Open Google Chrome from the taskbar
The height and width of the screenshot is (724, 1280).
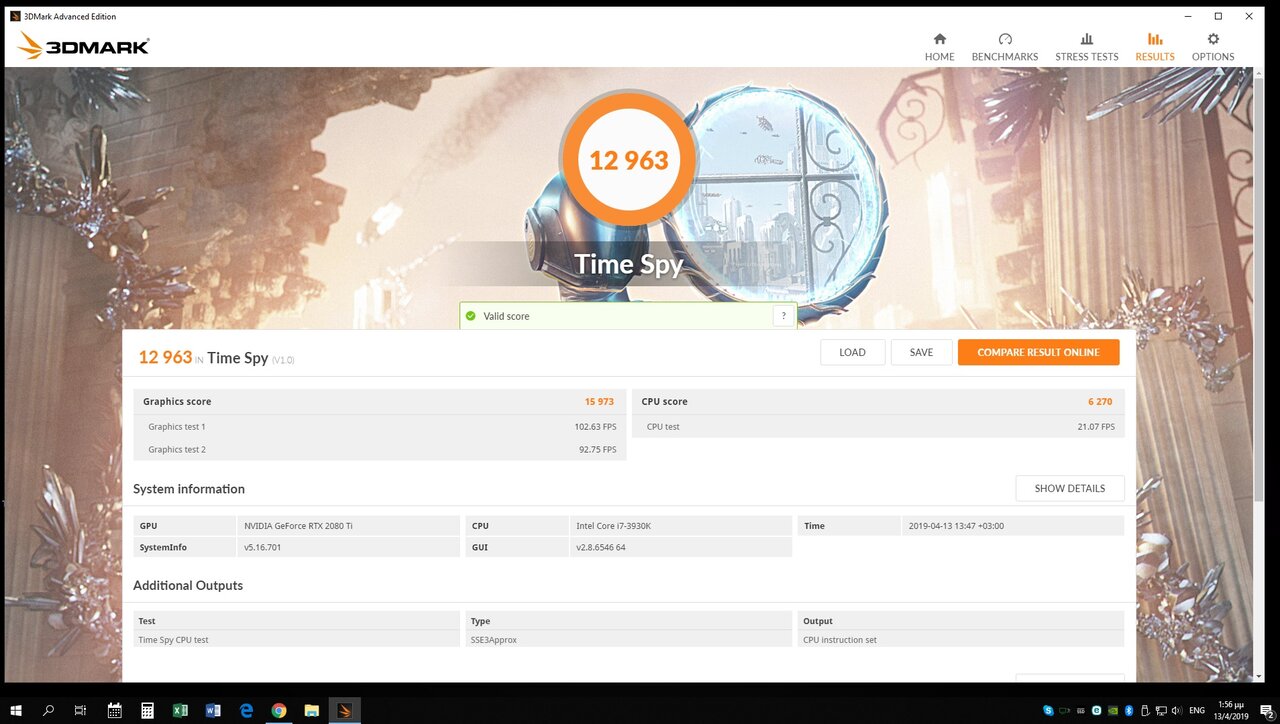(279, 710)
